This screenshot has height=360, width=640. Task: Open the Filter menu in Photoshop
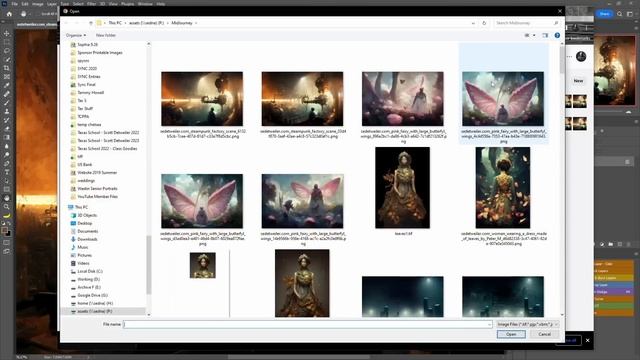pos(91,4)
